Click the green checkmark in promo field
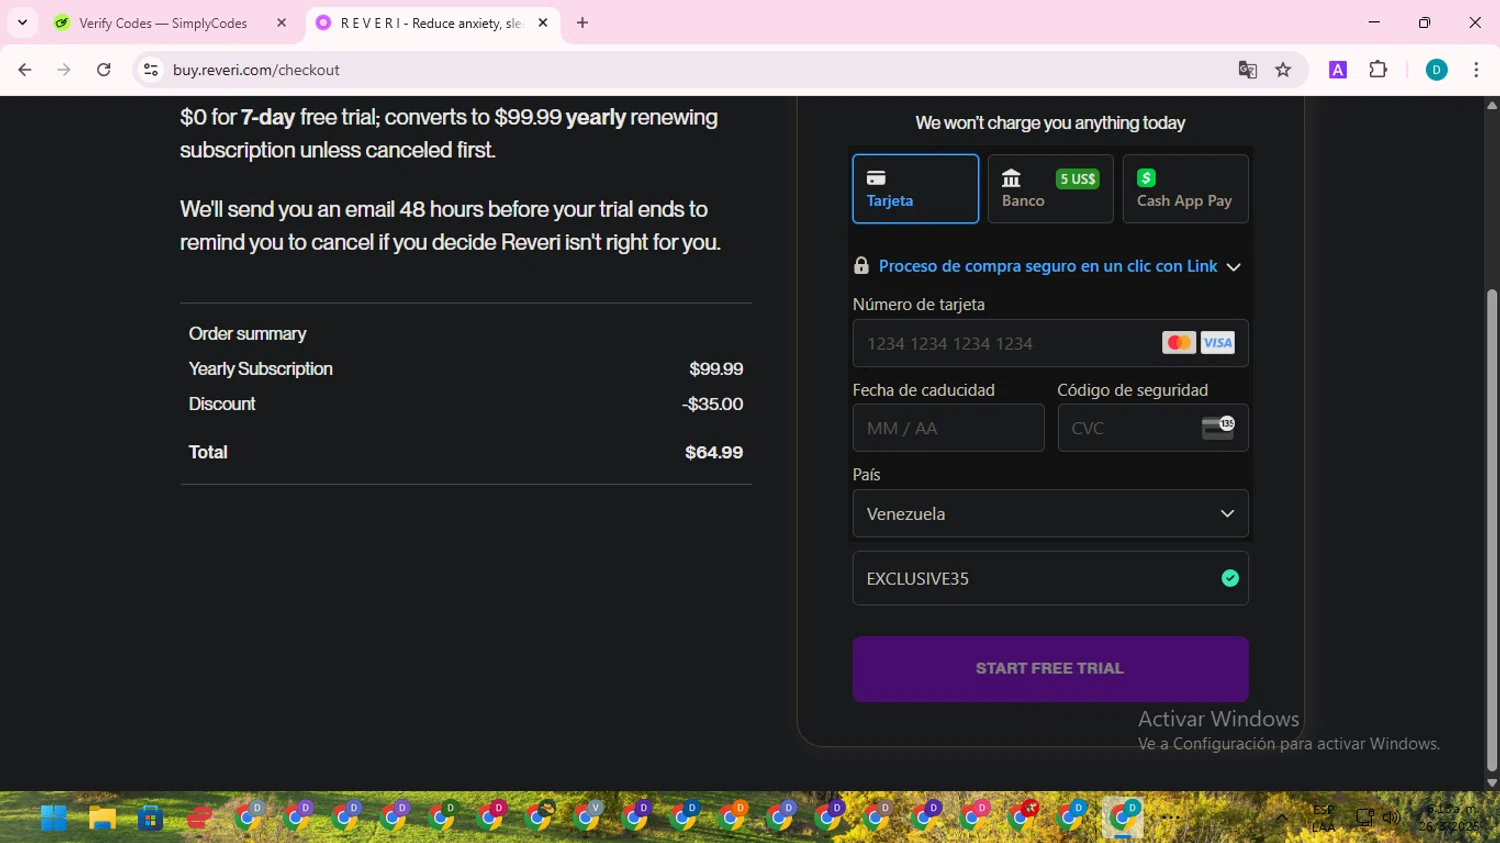Screen dimensions: 1500x843 tap(1230, 578)
